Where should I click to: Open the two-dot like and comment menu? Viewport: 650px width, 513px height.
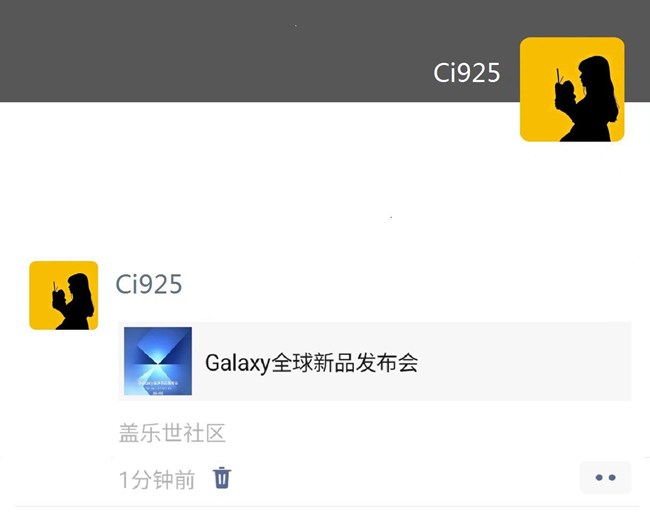point(605,477)
